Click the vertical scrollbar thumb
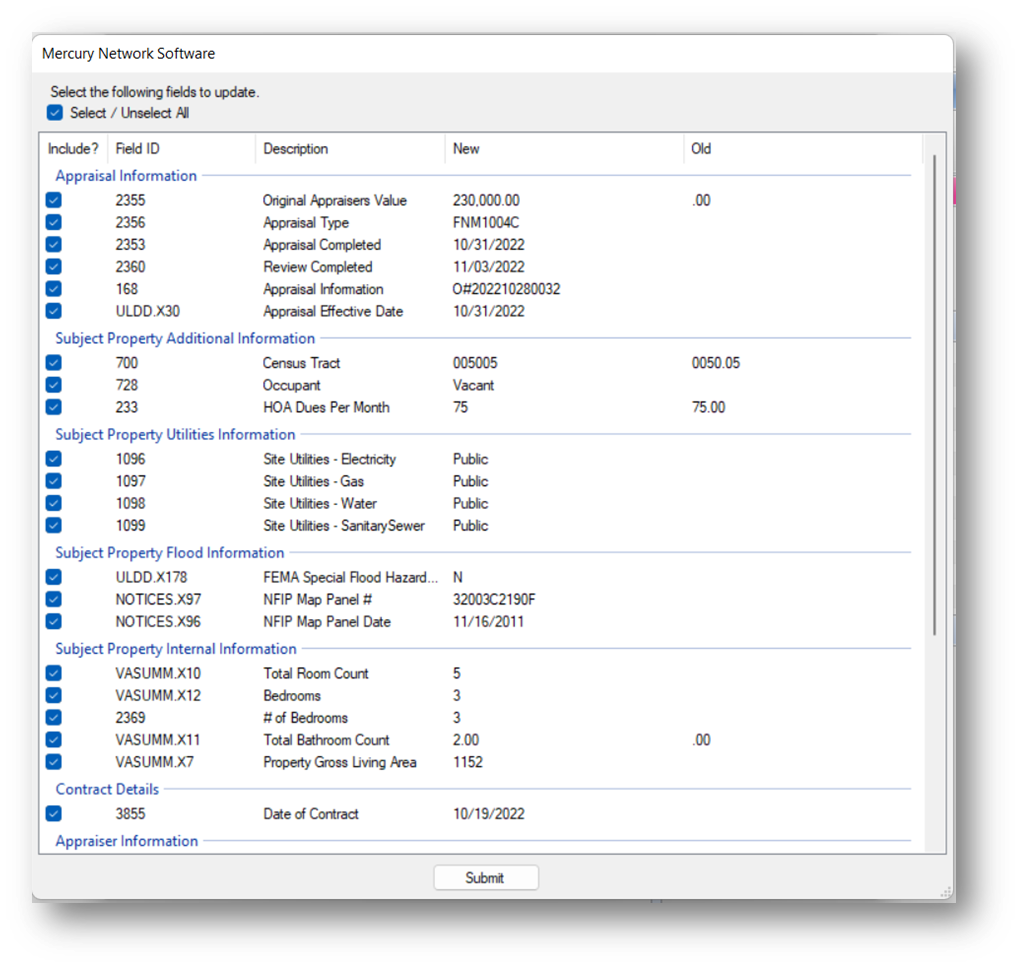Screen dimensions: 1021x968 (935, 395)
